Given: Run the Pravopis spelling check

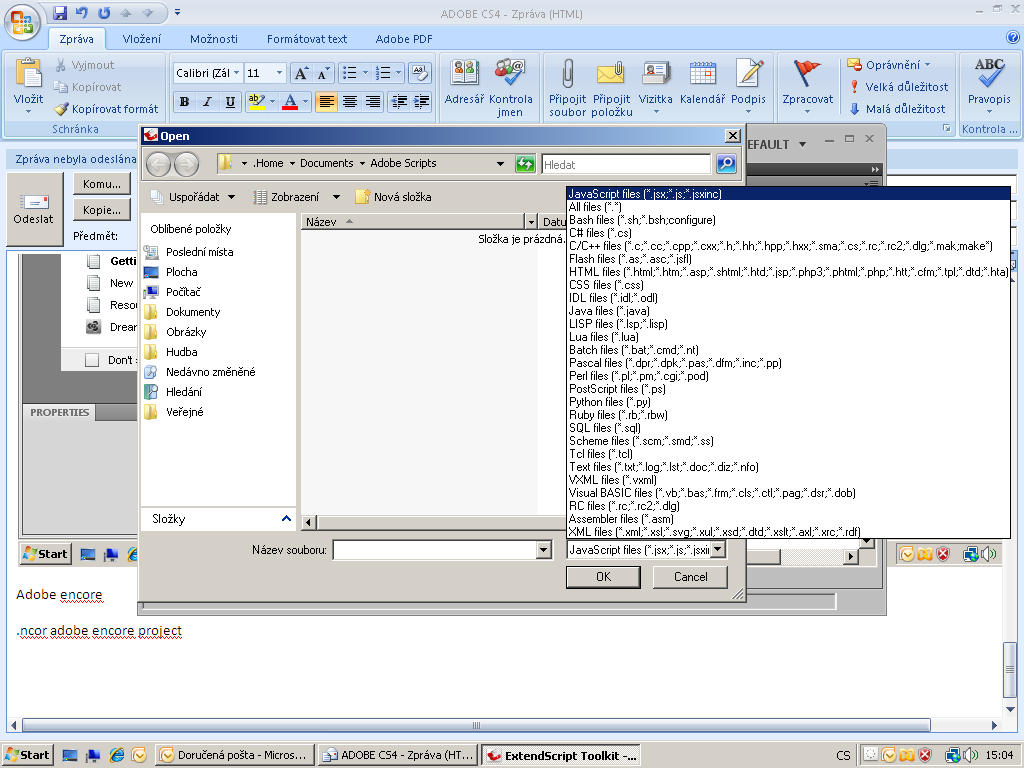Looking at the screenshot, I should click(x=989, y=86).
